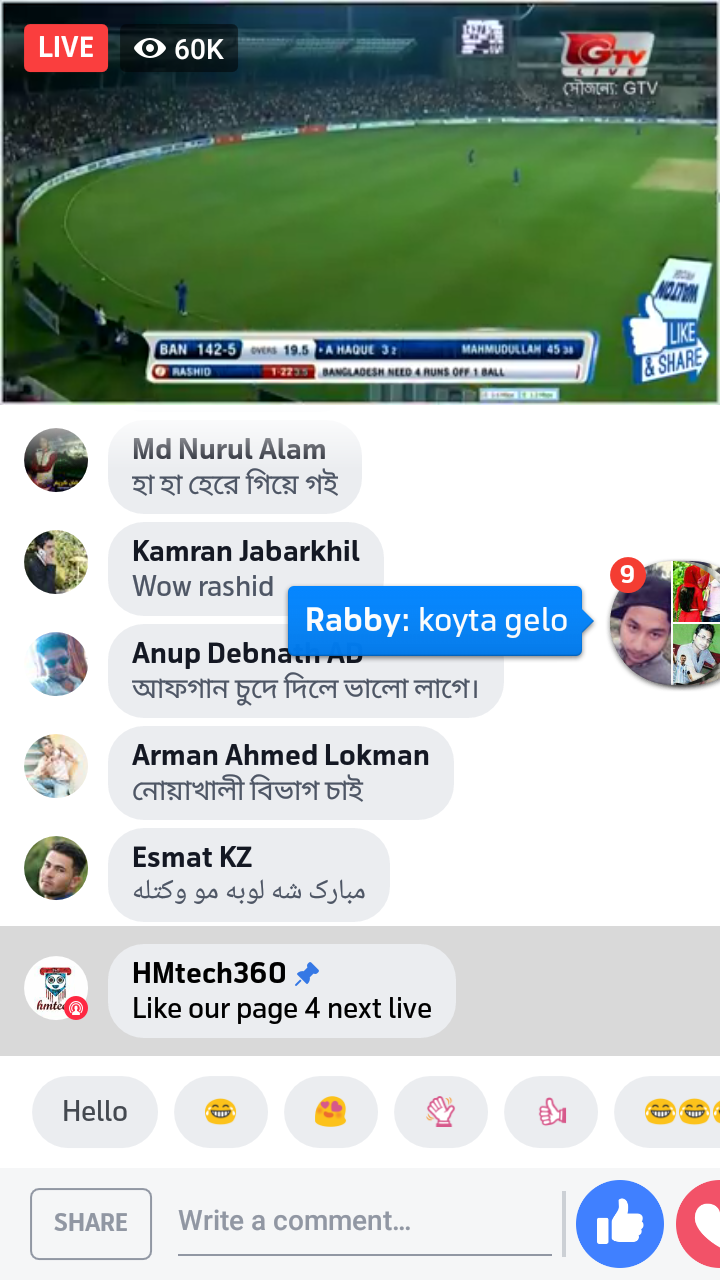720x1280 pixels.
Task: Click the SHARE button
Action: 91,1223
